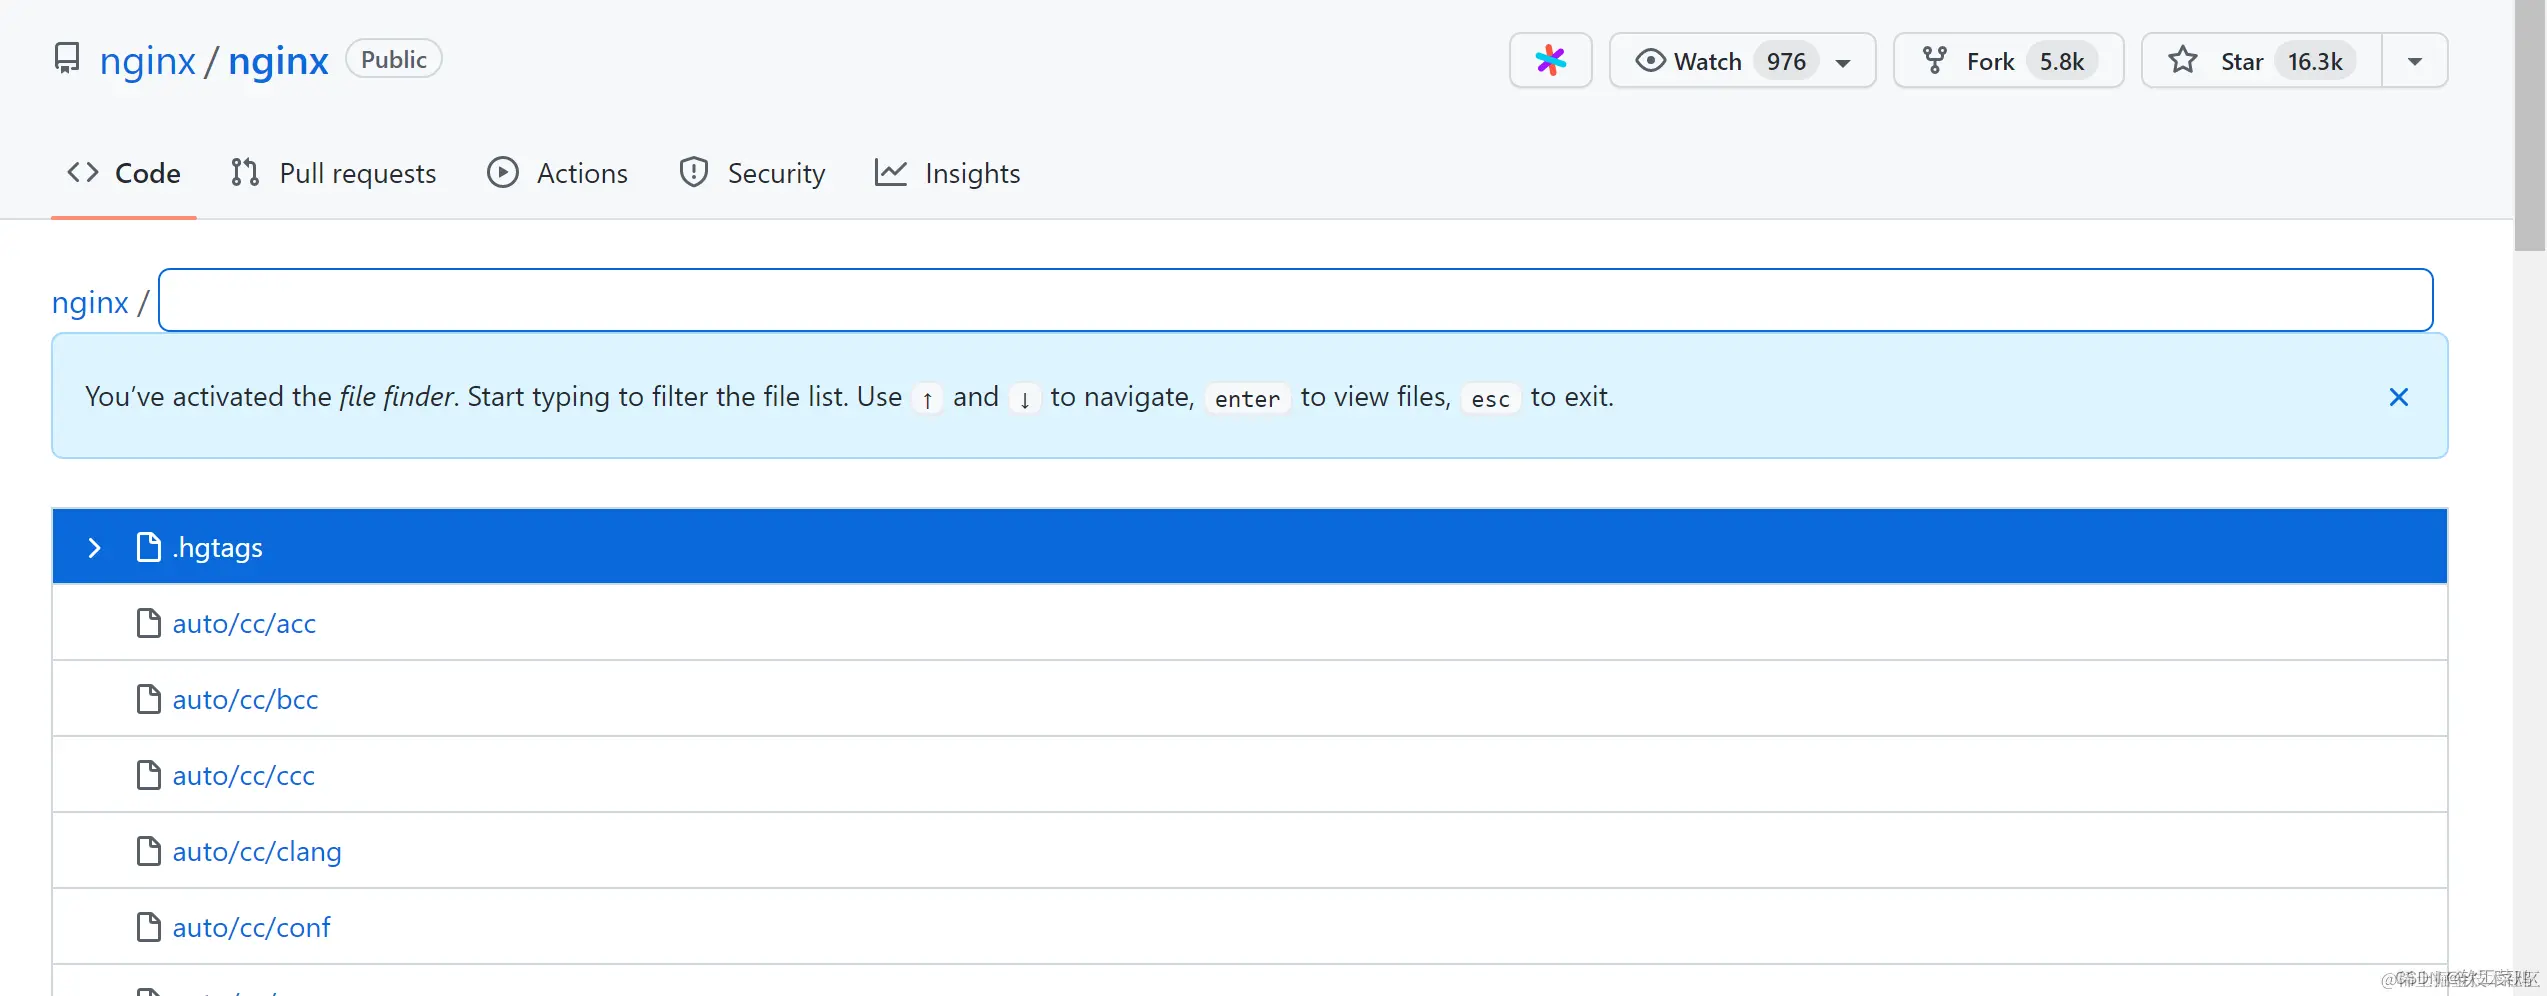Open the Pull requests tab

(333, 173)
